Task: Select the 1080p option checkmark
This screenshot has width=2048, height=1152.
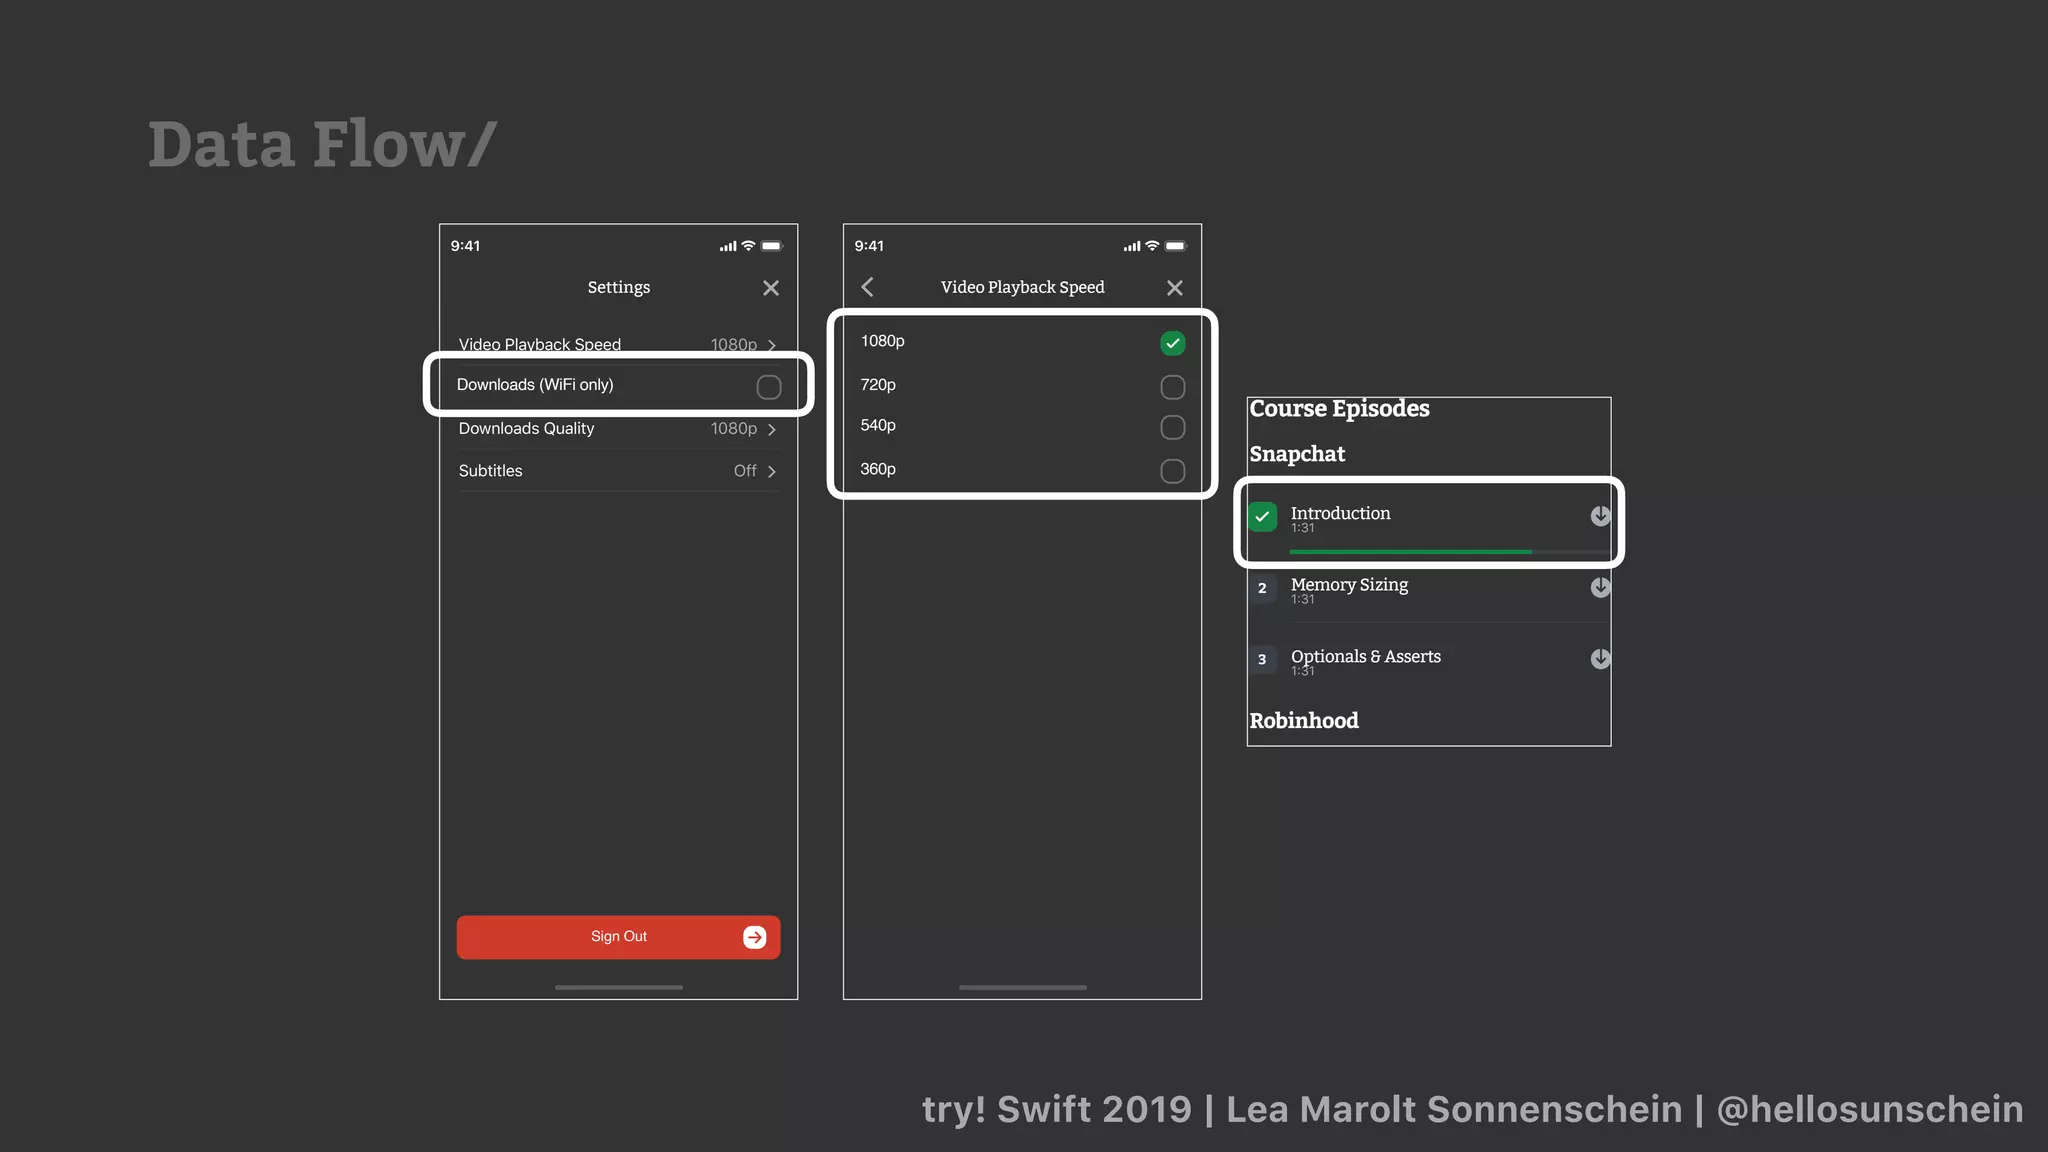Action: coord(1172,343)
